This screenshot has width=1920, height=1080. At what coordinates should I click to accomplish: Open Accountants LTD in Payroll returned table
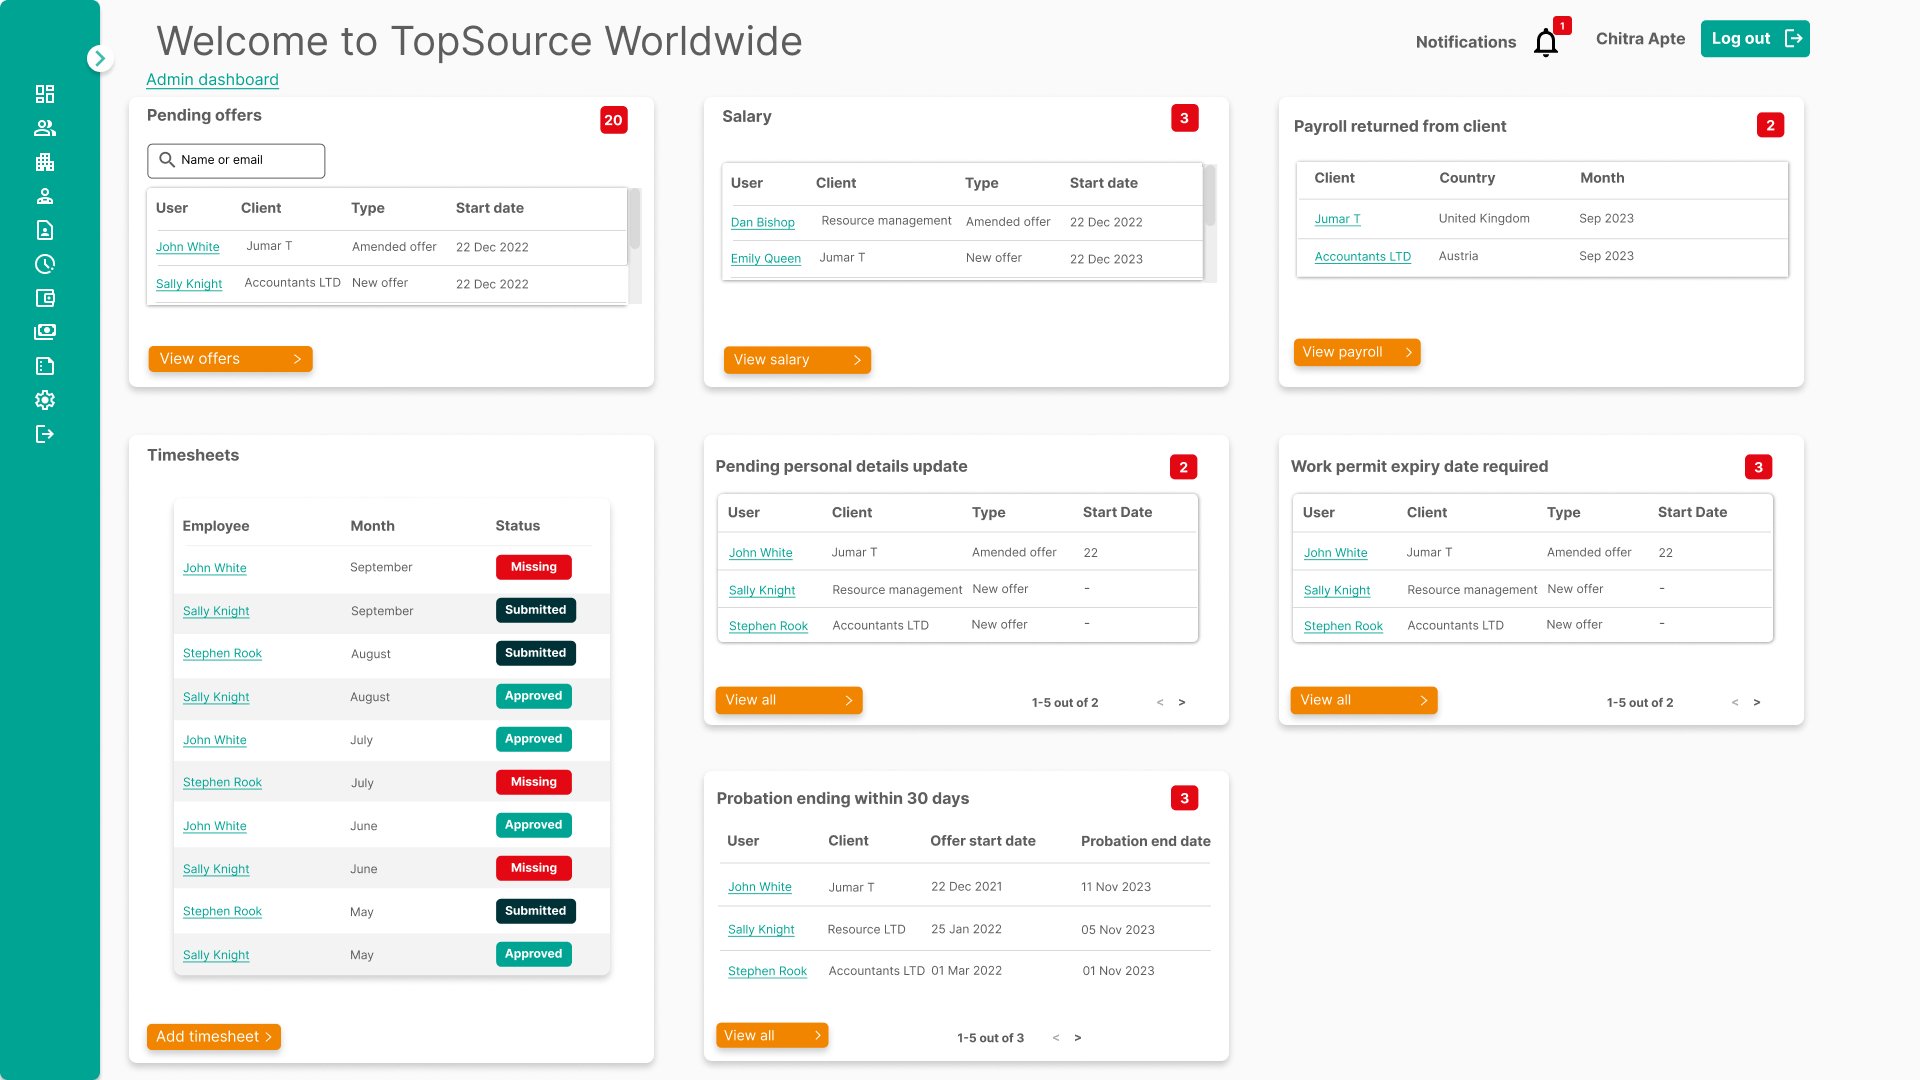[1362, 257]
